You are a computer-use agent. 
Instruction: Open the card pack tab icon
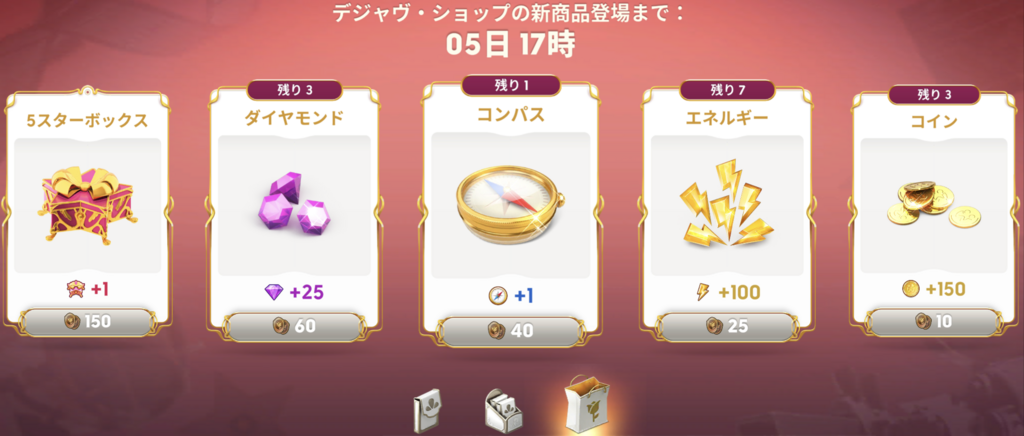pos(428,411)
